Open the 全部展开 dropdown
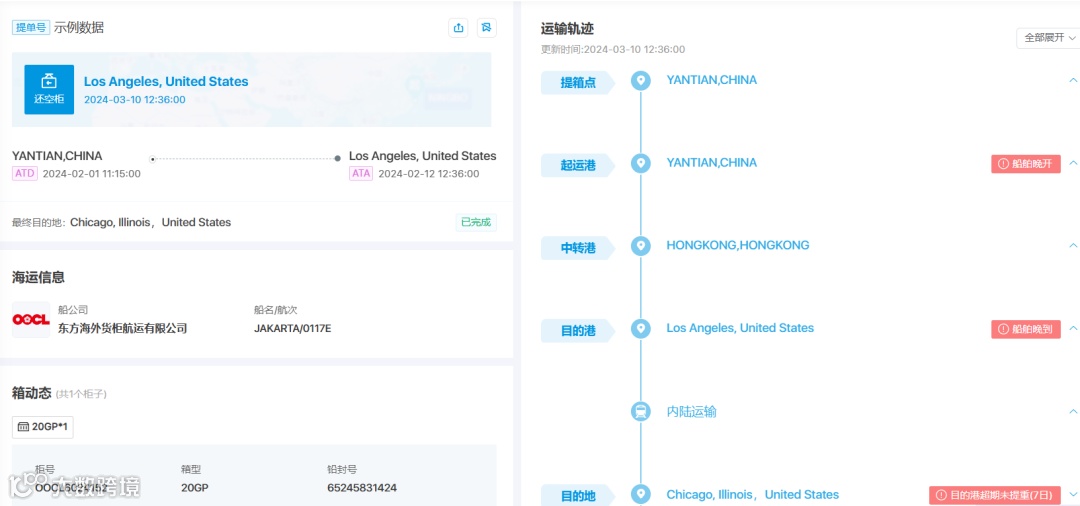The image size is (1080, 506). pos(1049,38)
